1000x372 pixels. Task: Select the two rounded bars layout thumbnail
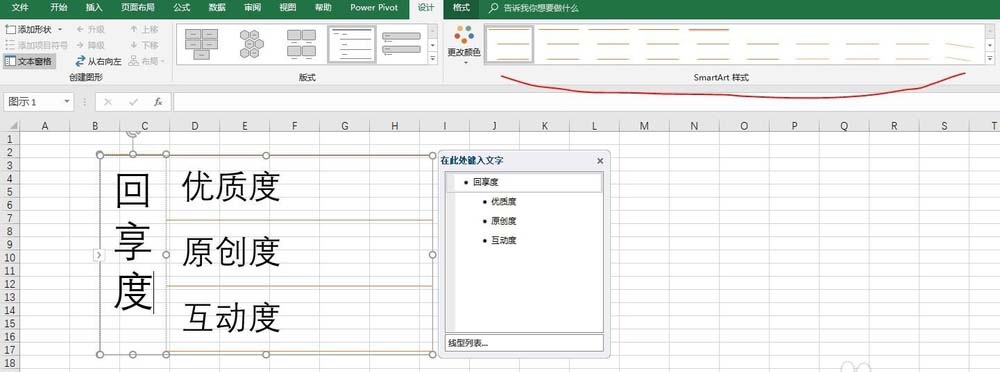point(401,44)
